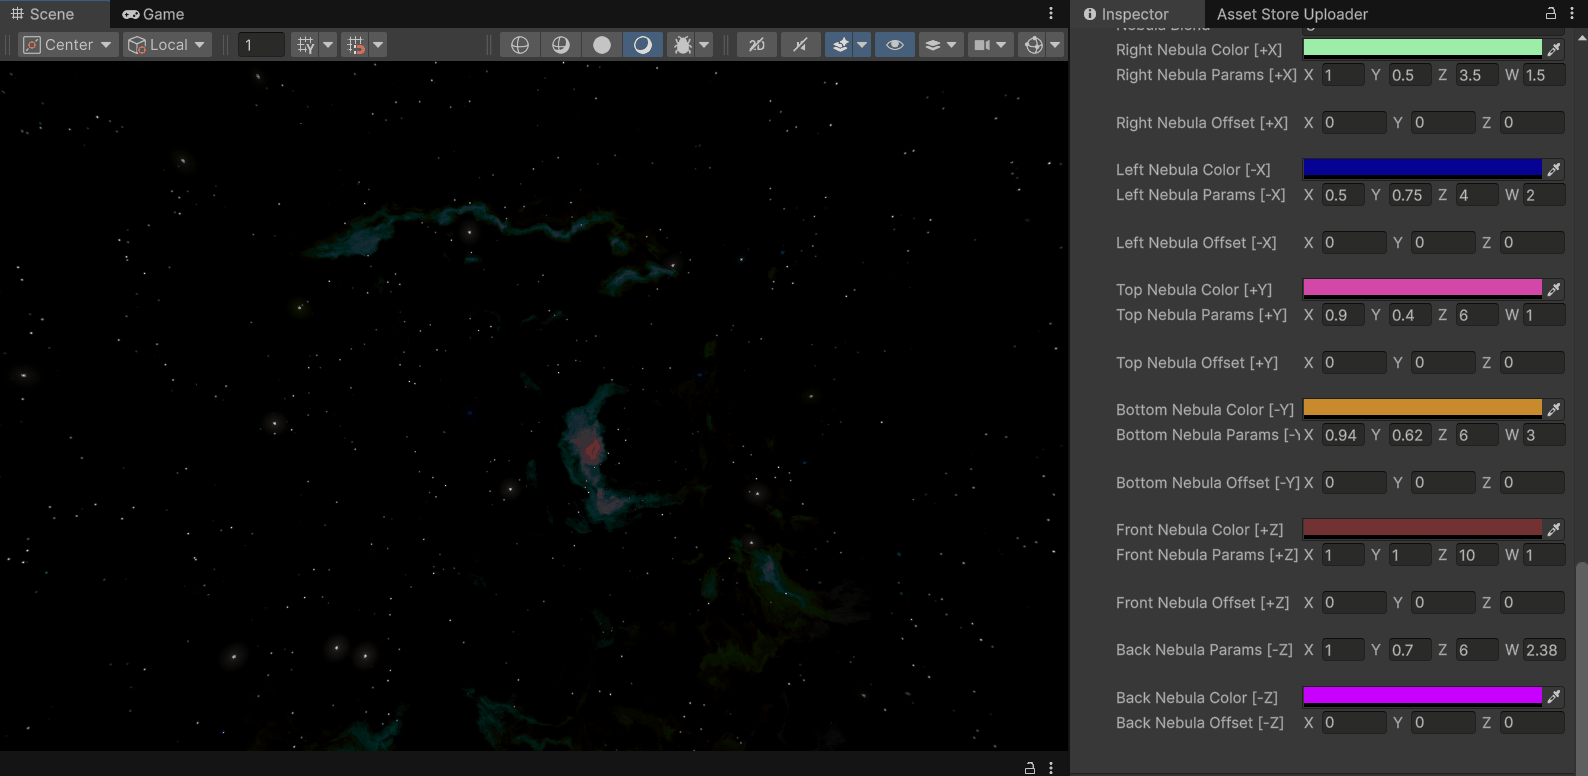Open the Left Nebula Color swatch
The image size is (1588, 776).
1422,169
